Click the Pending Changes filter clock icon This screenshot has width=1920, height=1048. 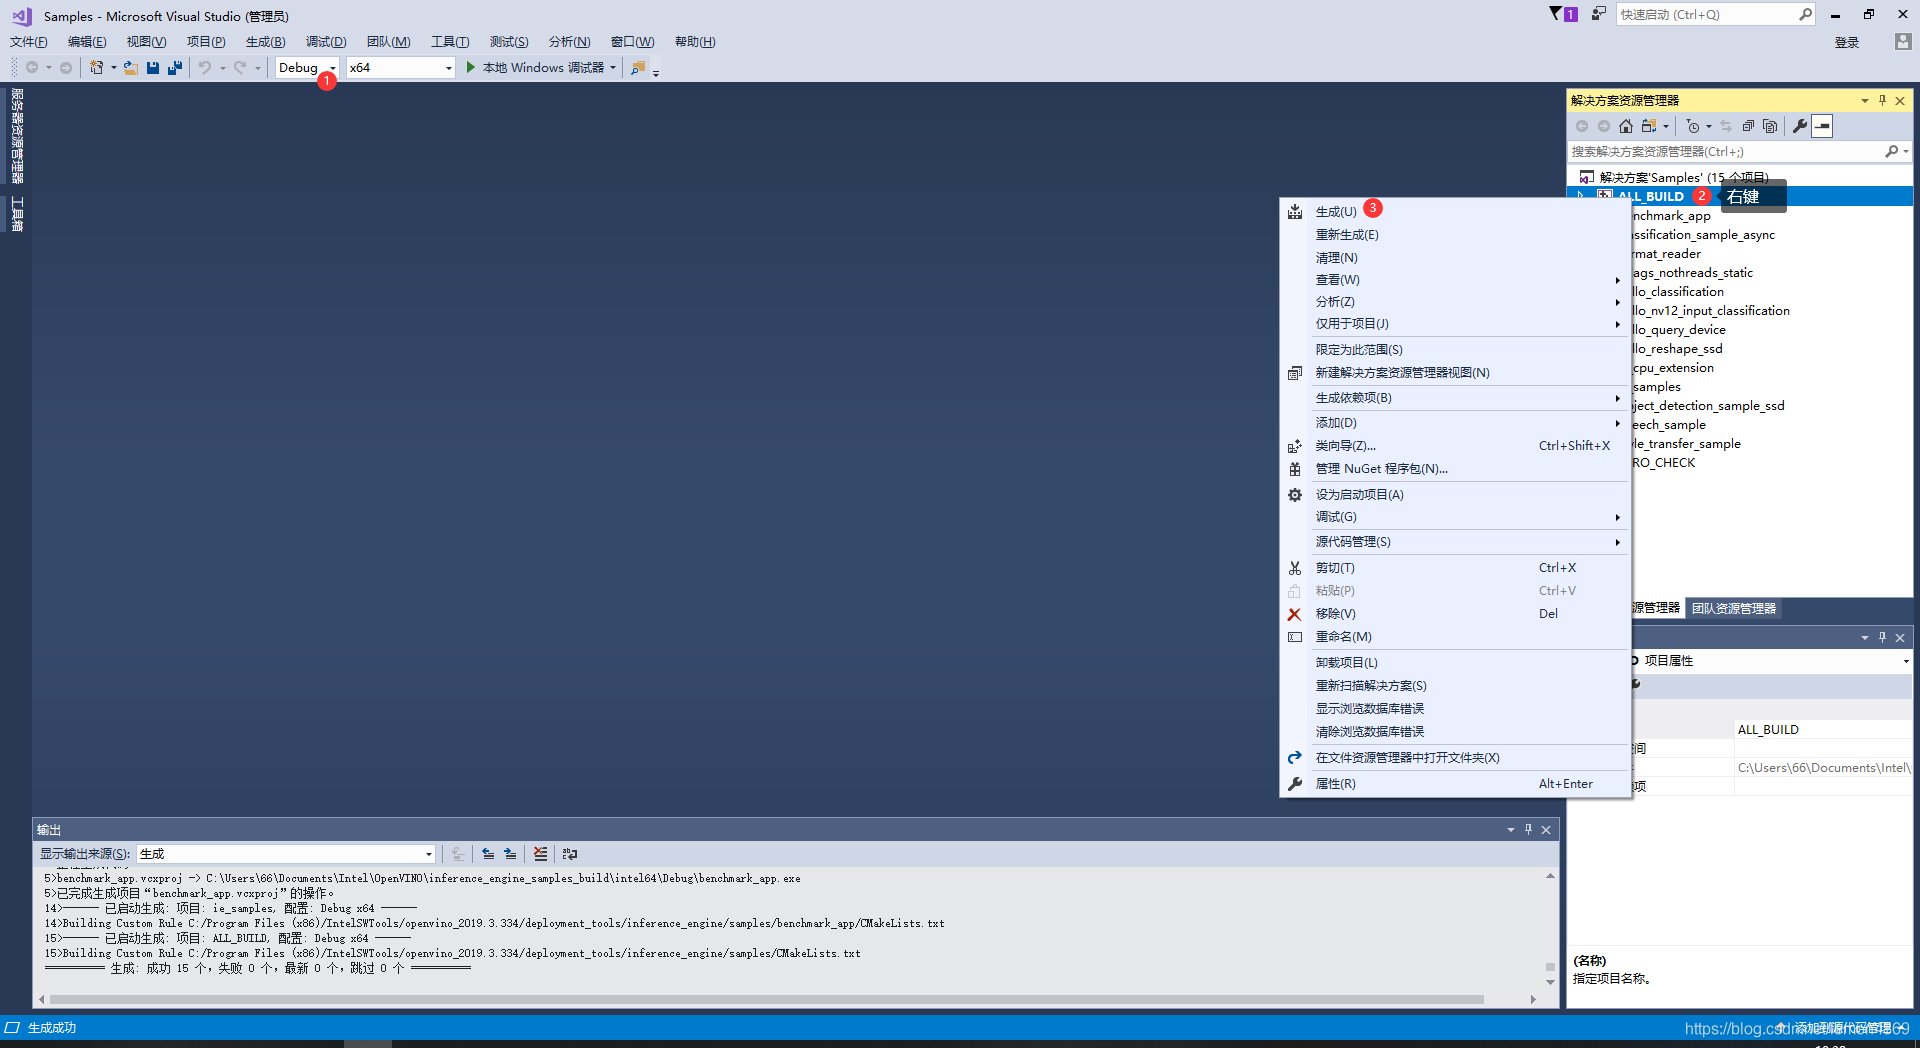coord(1693,126)
